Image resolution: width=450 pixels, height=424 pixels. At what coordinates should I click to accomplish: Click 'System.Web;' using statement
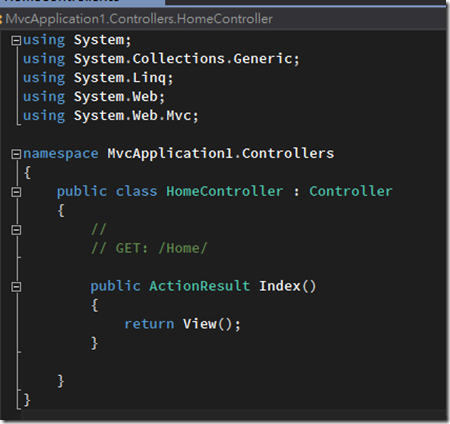(x=119, y=97)
